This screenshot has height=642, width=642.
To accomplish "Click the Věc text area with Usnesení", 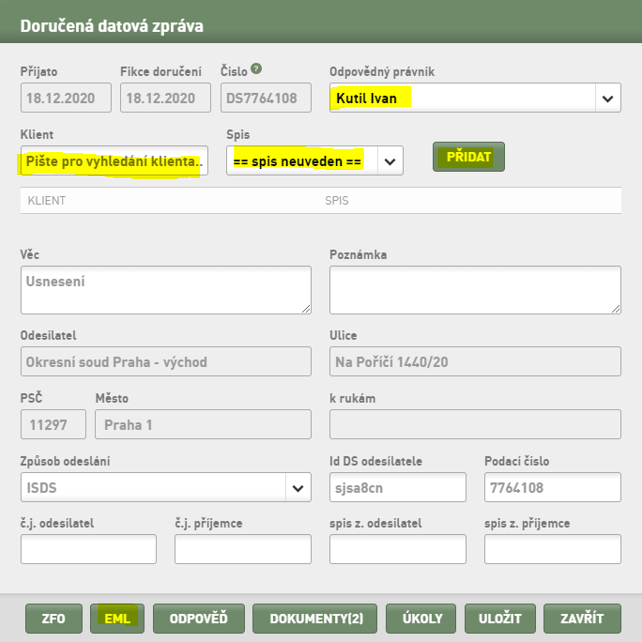I will tap(166, 290).
